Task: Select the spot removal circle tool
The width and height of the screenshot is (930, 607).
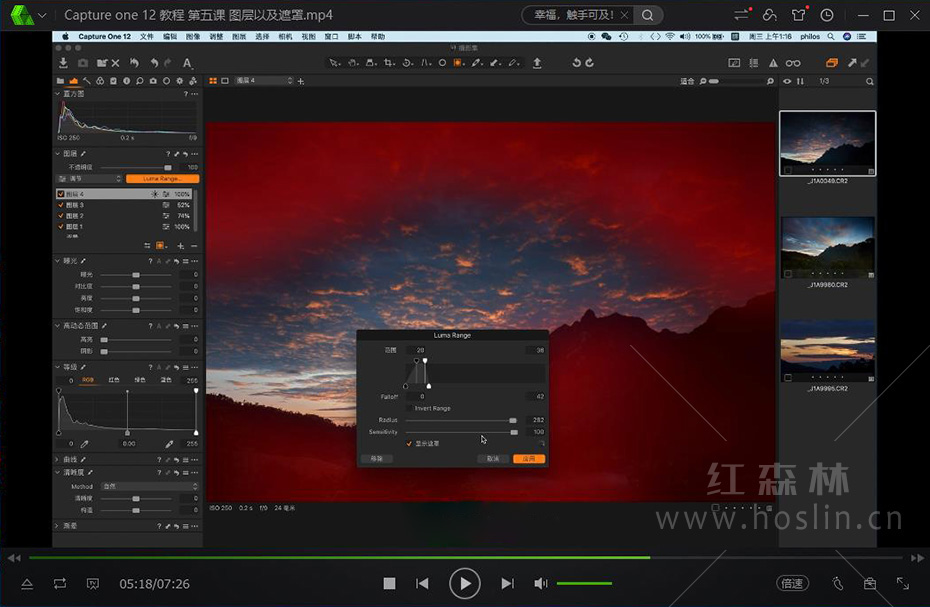Action: [442, 63]
